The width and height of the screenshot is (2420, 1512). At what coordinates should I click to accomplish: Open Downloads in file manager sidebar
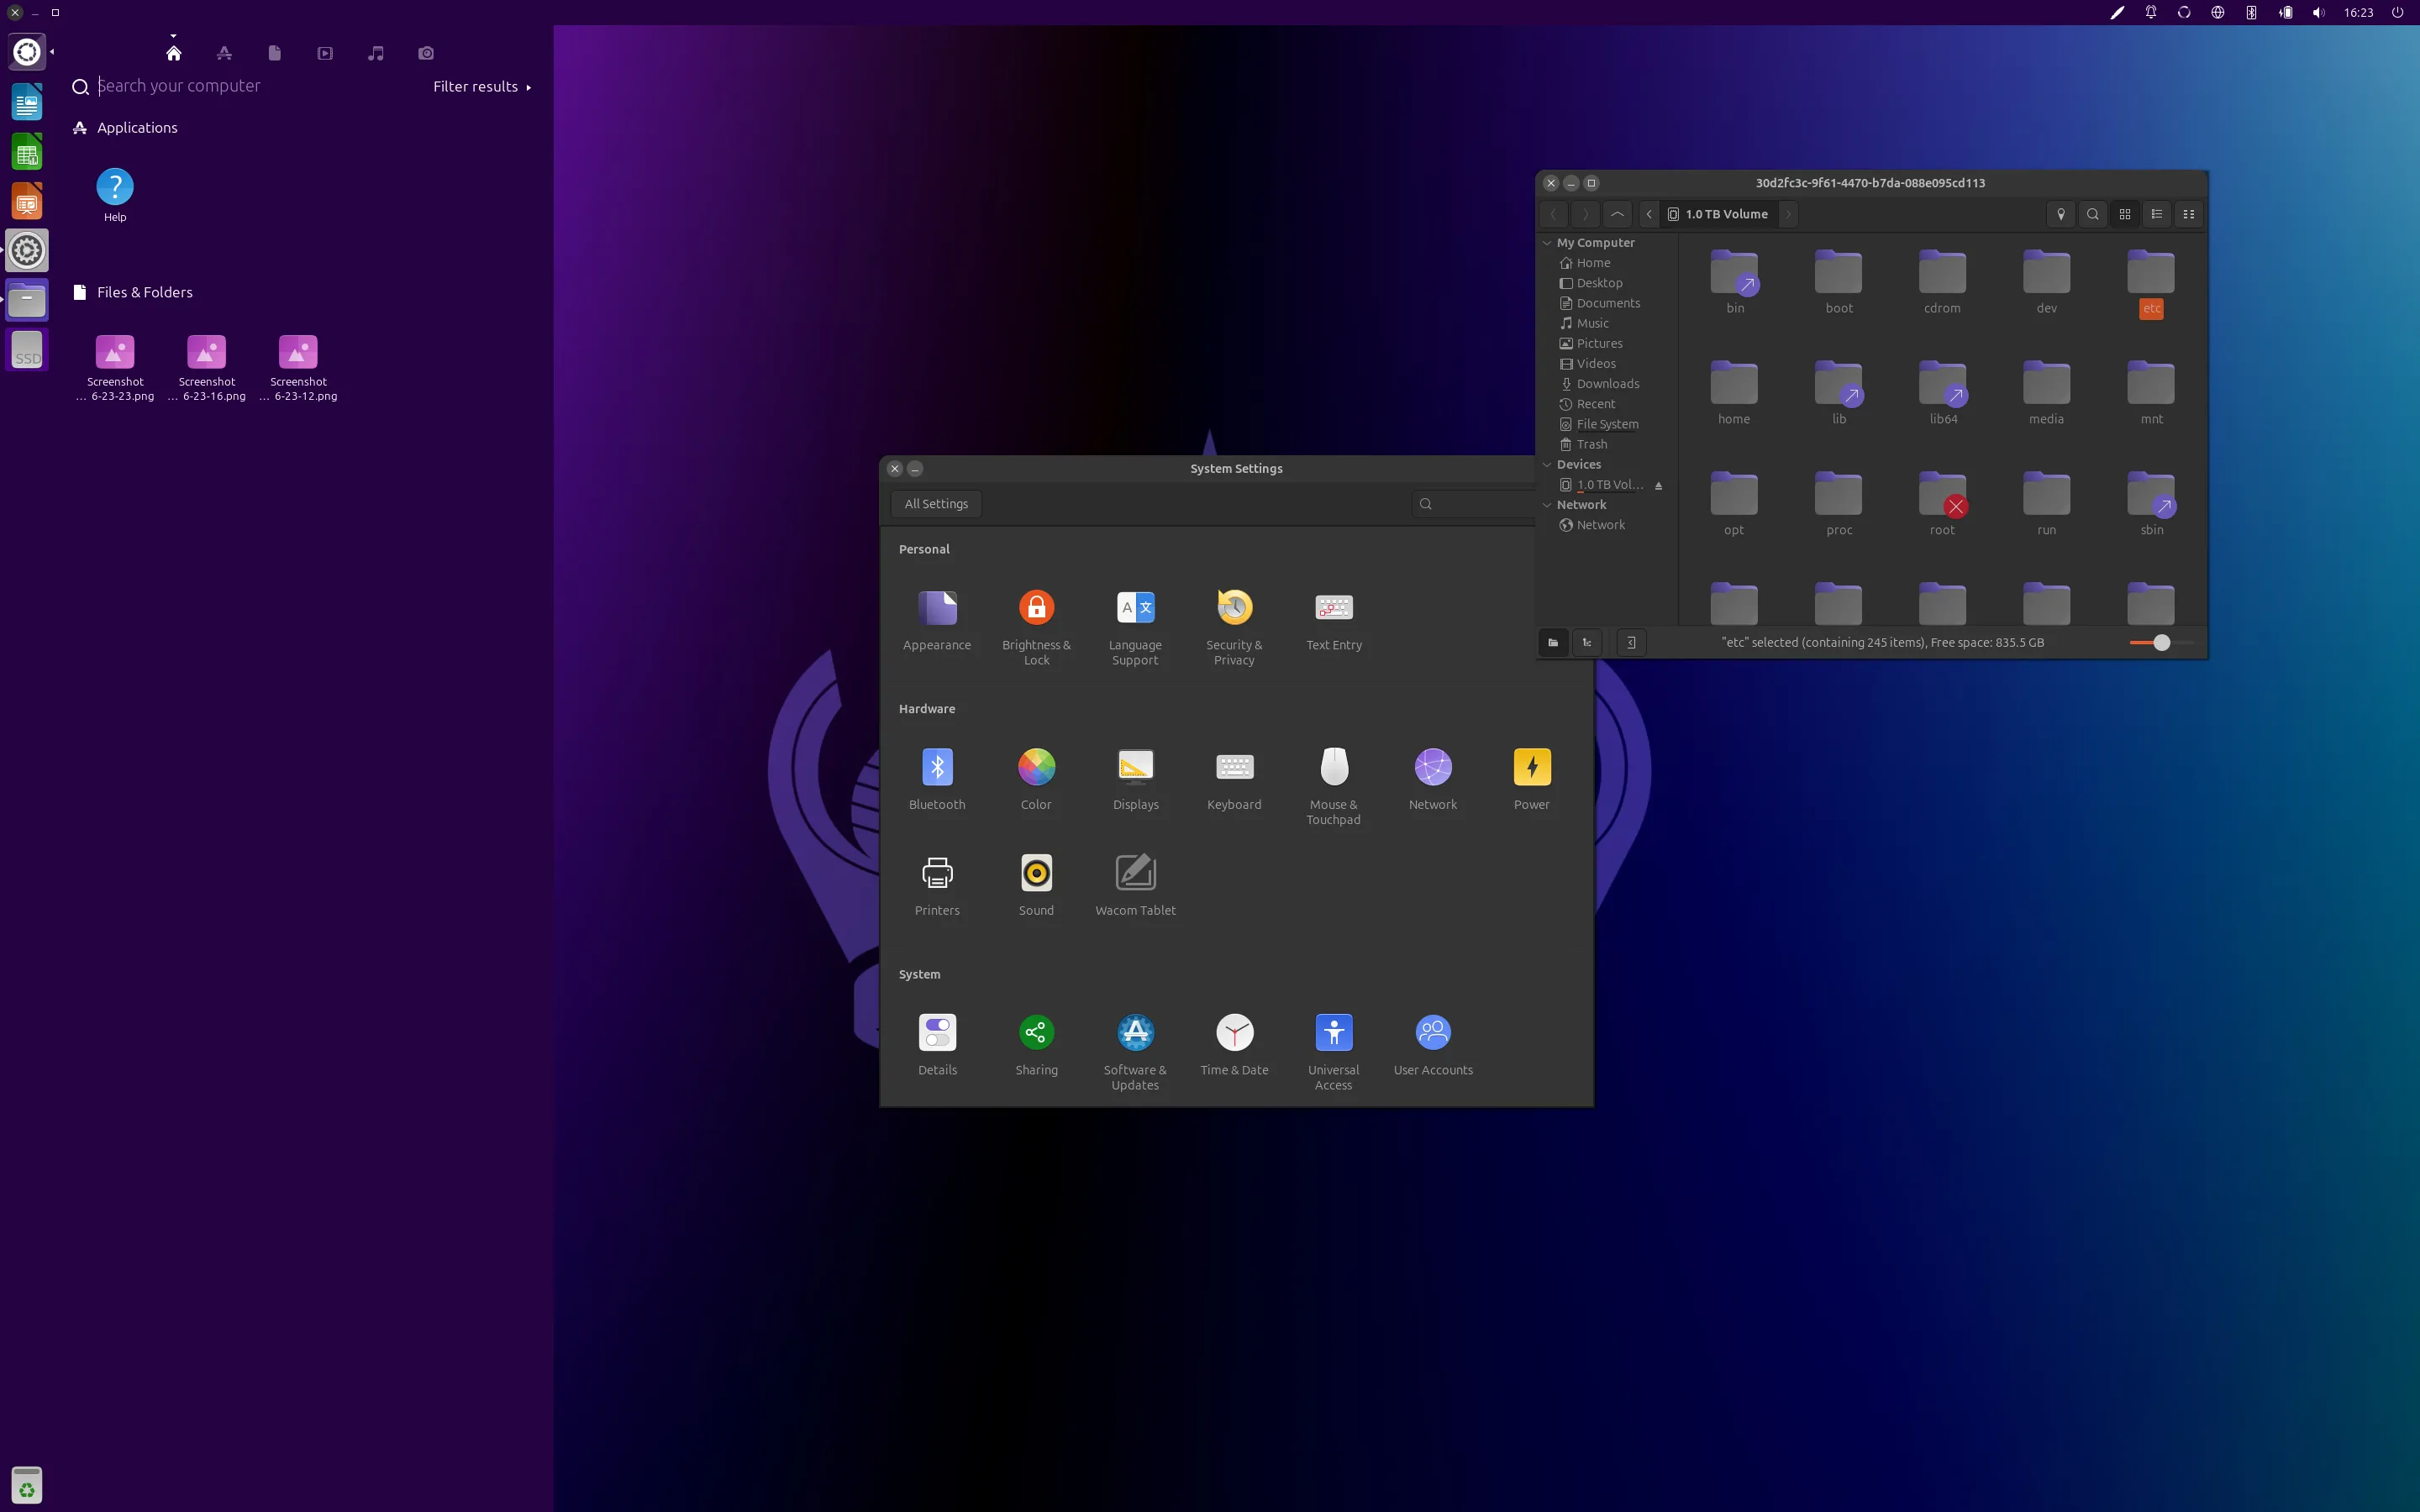[x=1607, y=384]
